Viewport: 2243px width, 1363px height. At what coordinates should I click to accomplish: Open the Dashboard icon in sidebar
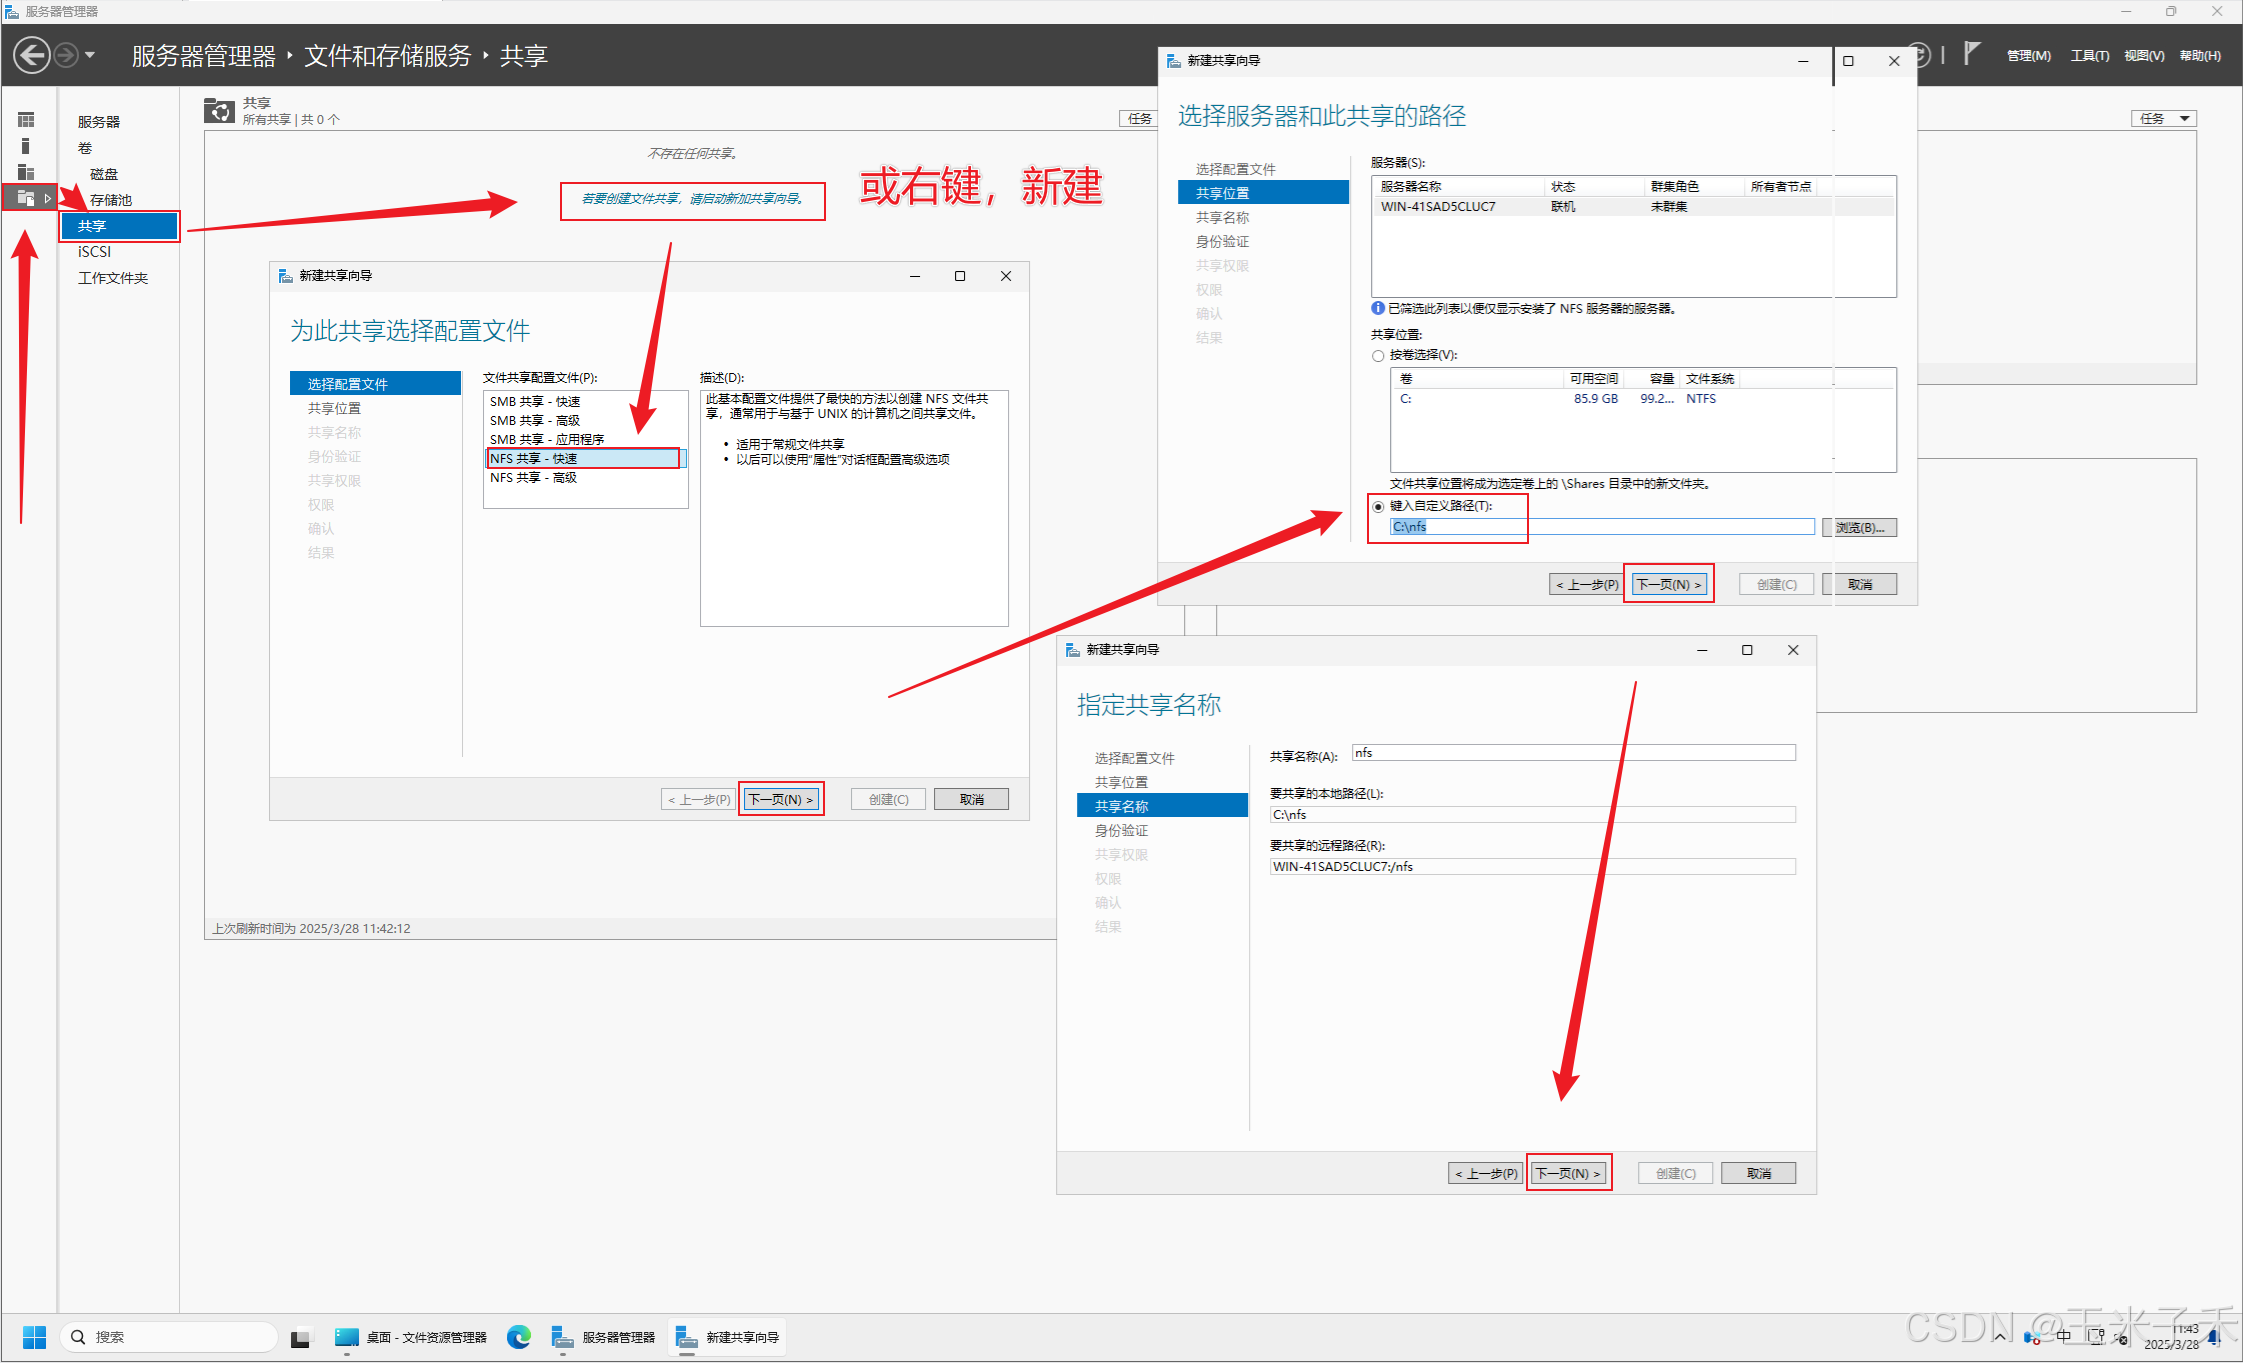tap(26, 120)
